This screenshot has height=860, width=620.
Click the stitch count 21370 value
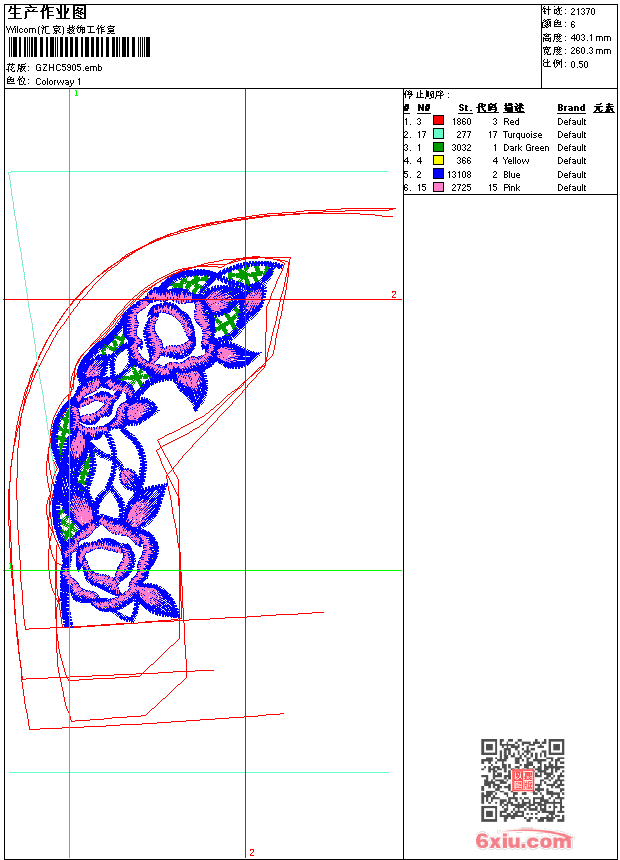coord(583,11)
